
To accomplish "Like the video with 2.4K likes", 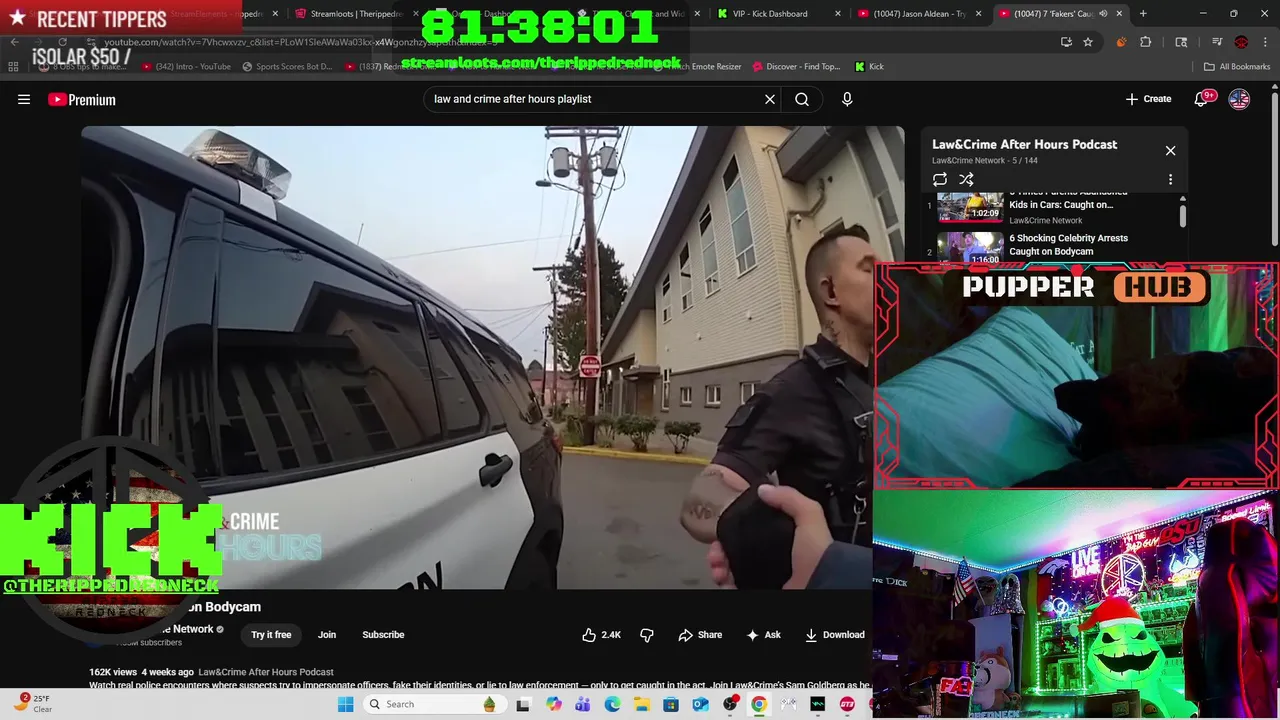I will tap(601, 635).
